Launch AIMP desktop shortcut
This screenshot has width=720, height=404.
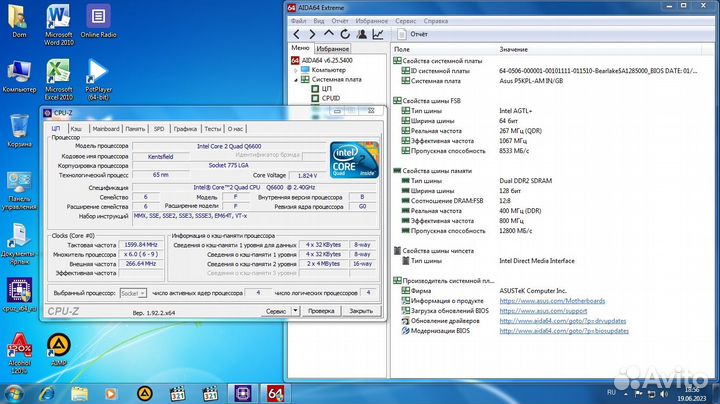(x=59, y=350)
